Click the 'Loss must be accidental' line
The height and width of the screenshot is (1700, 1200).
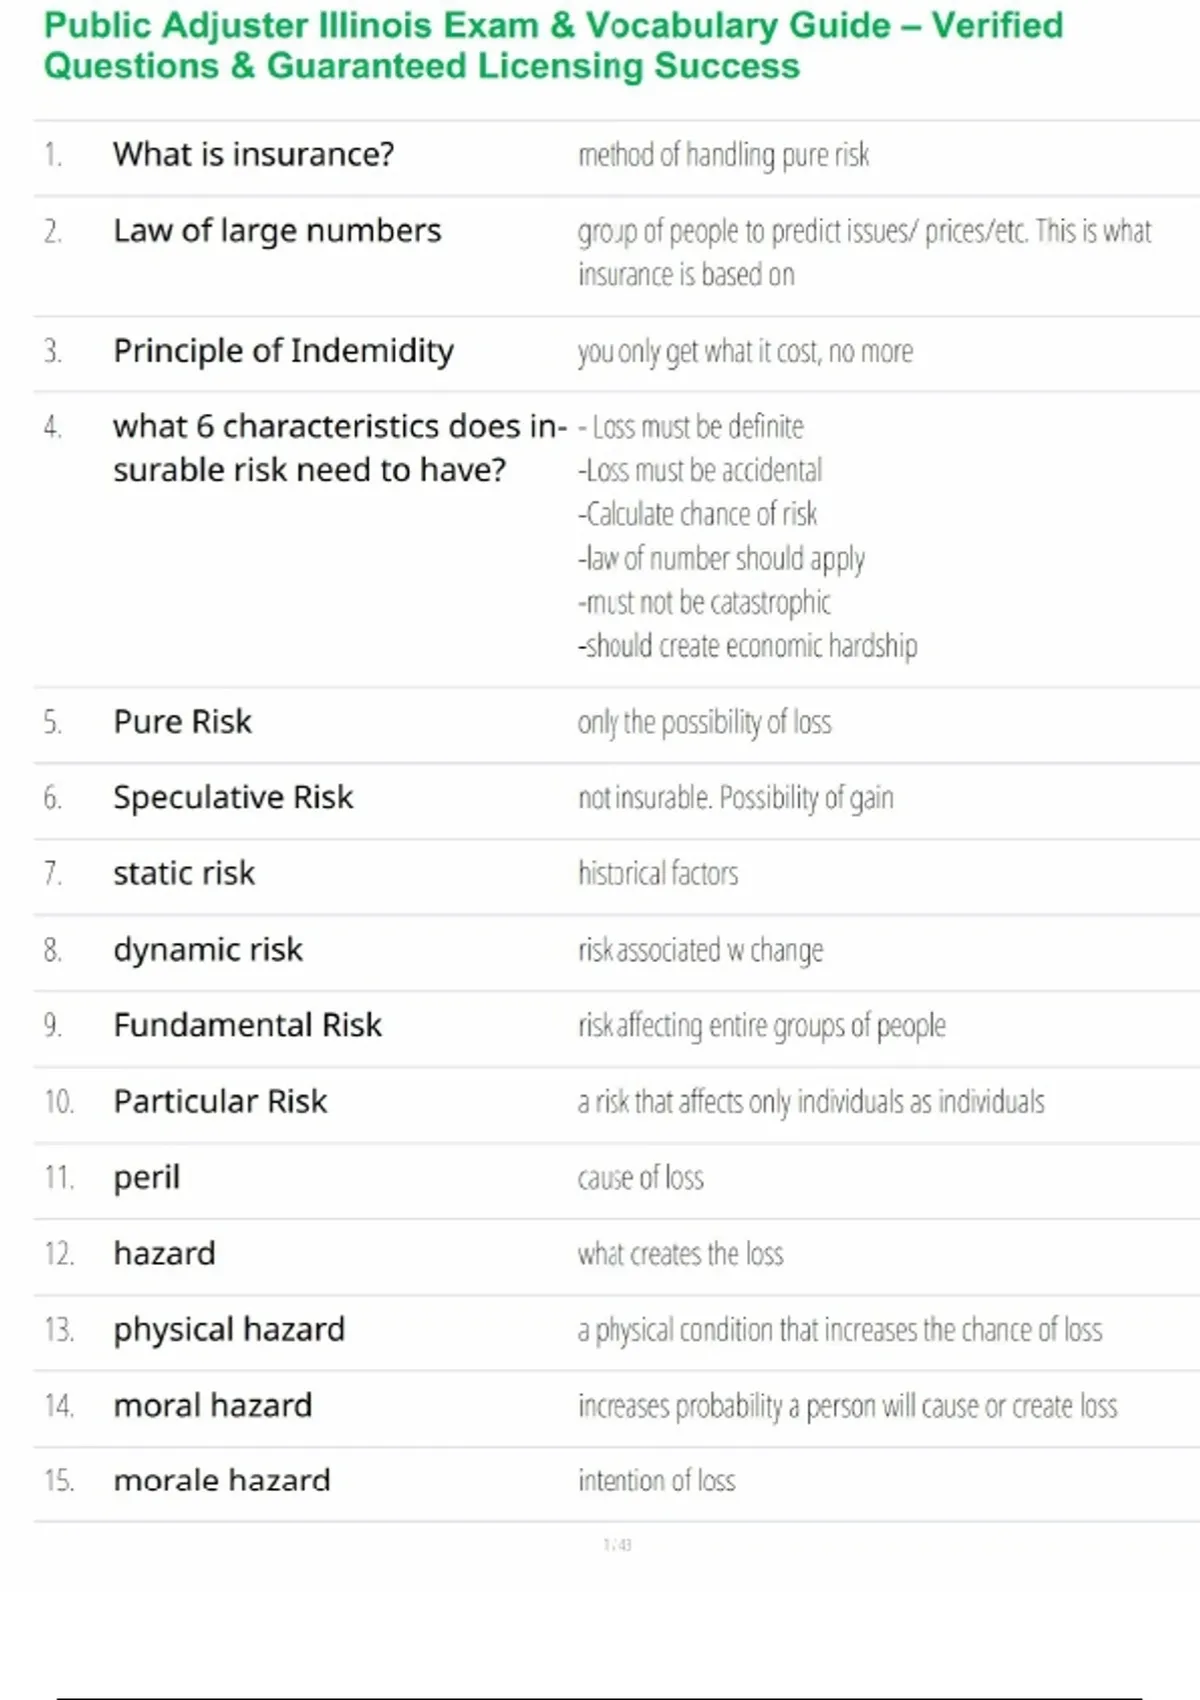(x=700, y=470)
